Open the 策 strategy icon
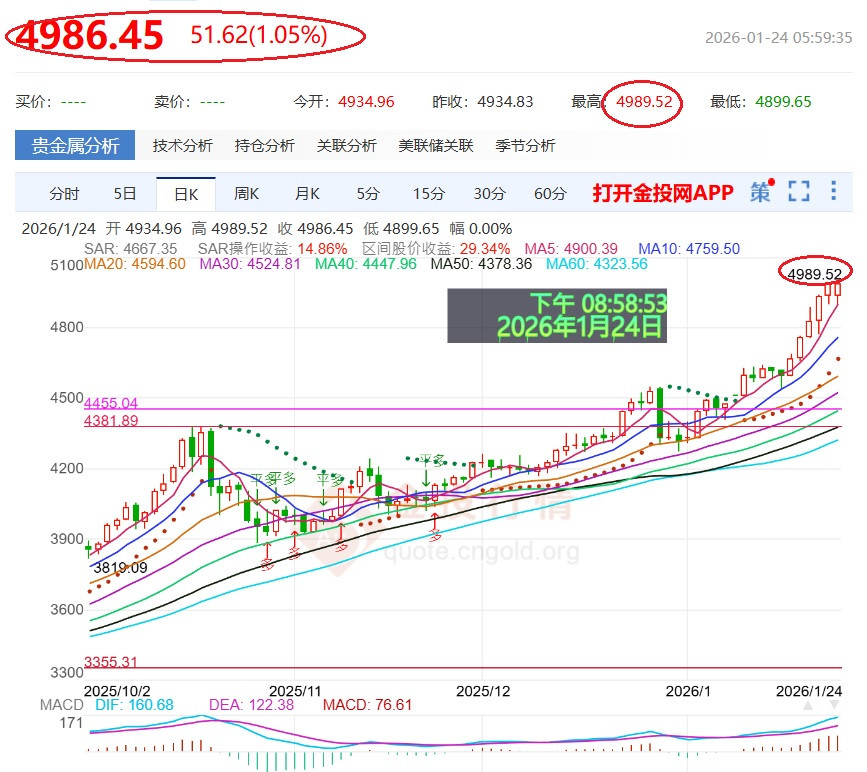This screenshot has width=867, height=772. pyautogui.click(x=762, y=190)
